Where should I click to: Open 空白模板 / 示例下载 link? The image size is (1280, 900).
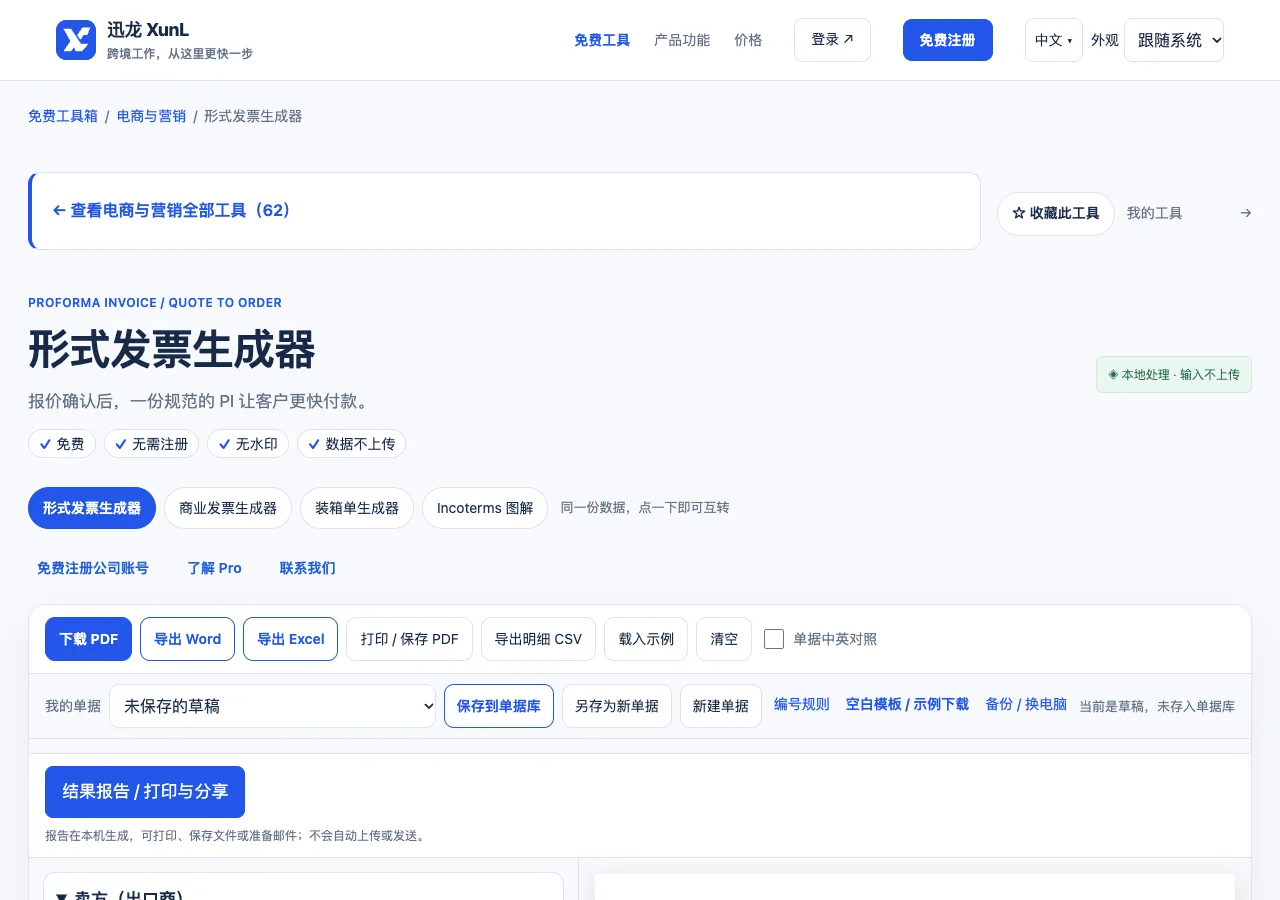(x=907, y=704)
